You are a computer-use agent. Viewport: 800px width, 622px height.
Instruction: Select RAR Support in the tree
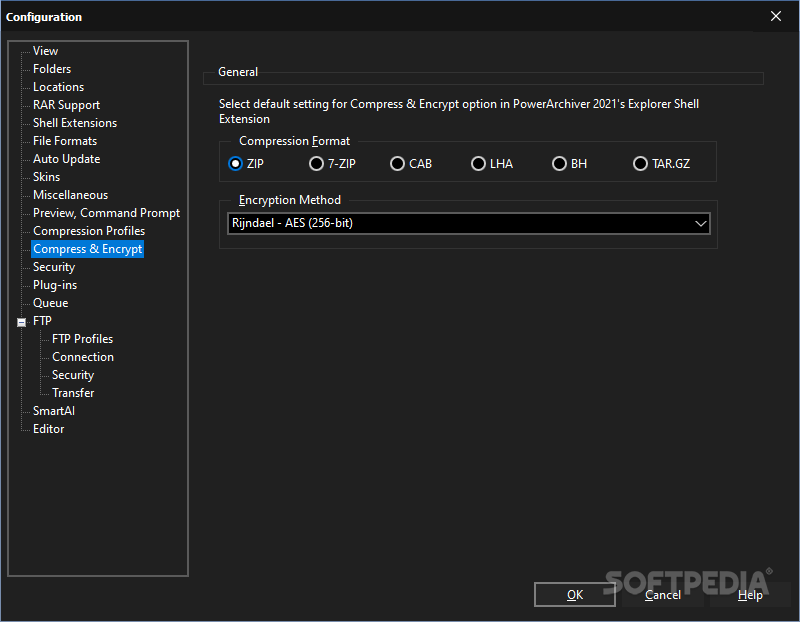[66, 105]
